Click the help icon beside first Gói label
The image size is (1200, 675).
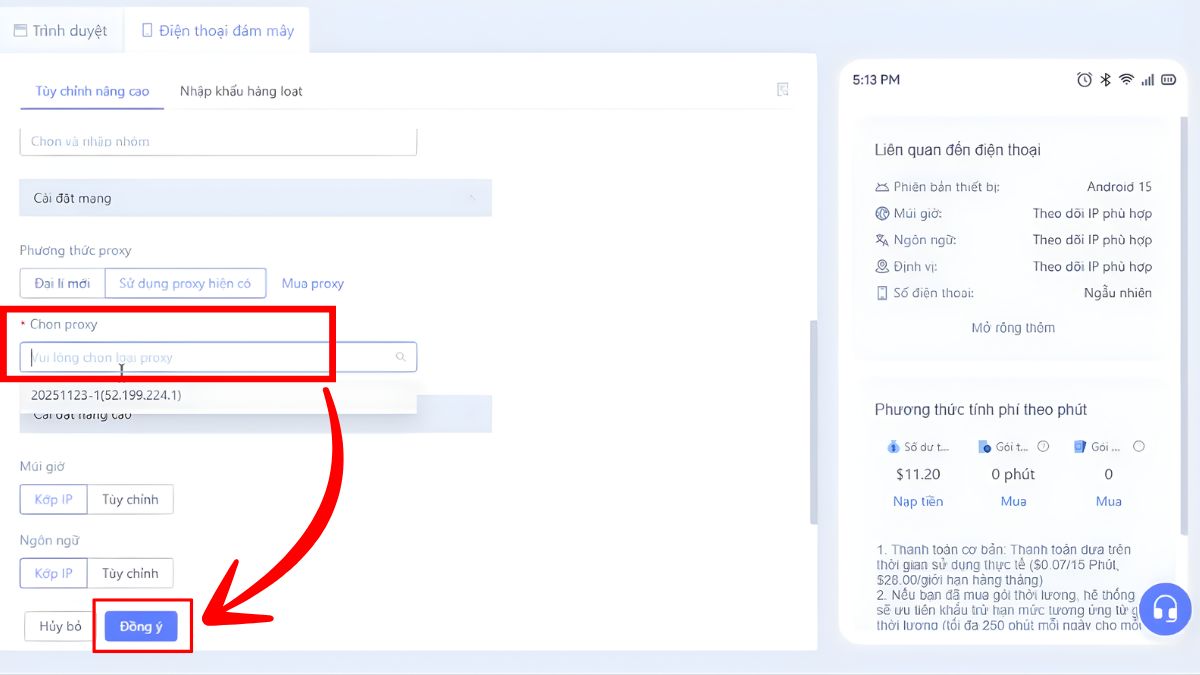coord(1043,447)
